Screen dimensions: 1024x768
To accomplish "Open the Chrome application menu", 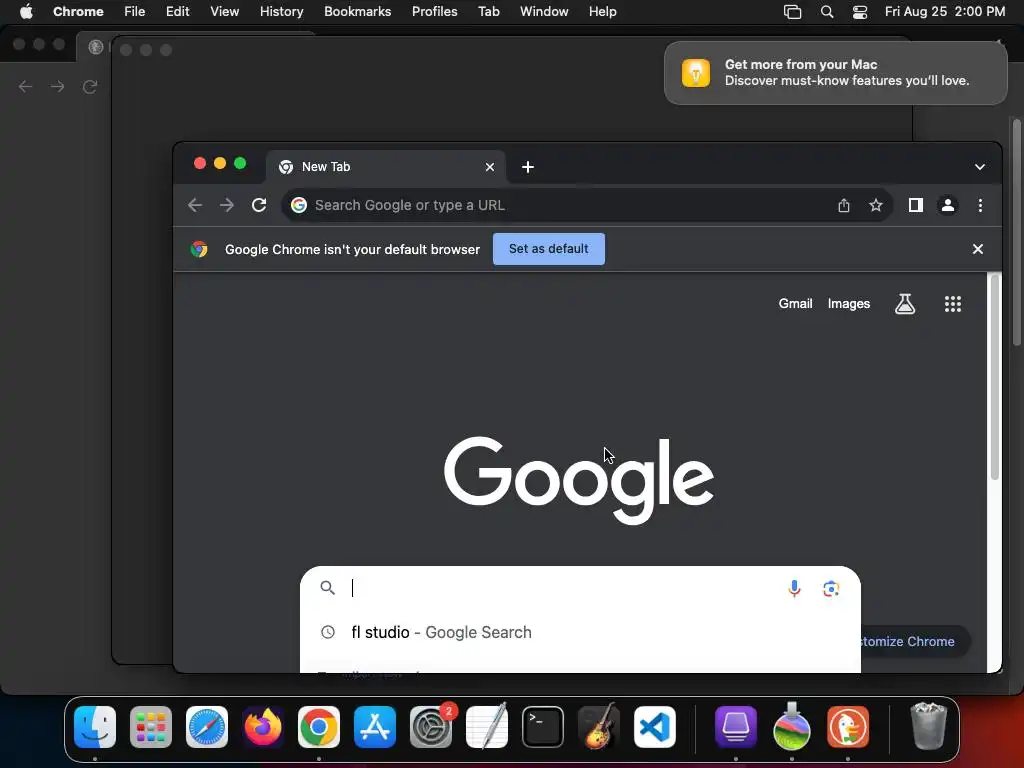I will click(x=78, y=11).
